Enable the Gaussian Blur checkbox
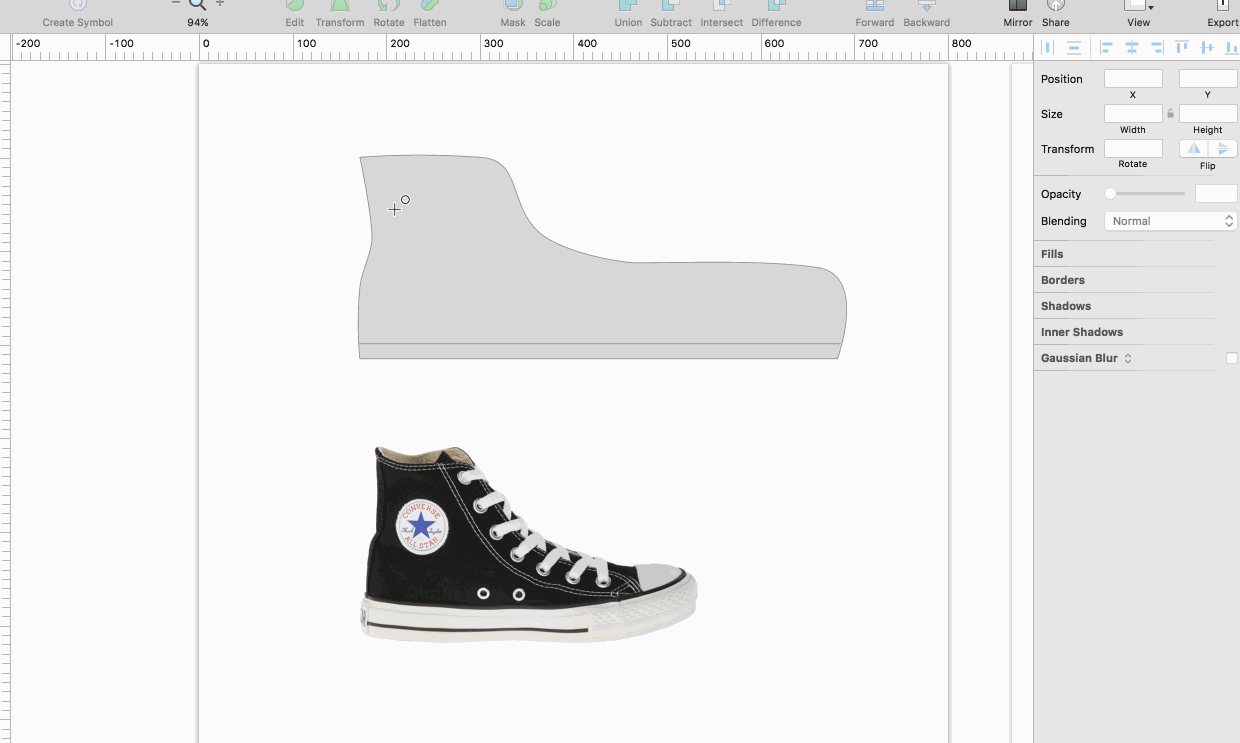 (1232, 358)
